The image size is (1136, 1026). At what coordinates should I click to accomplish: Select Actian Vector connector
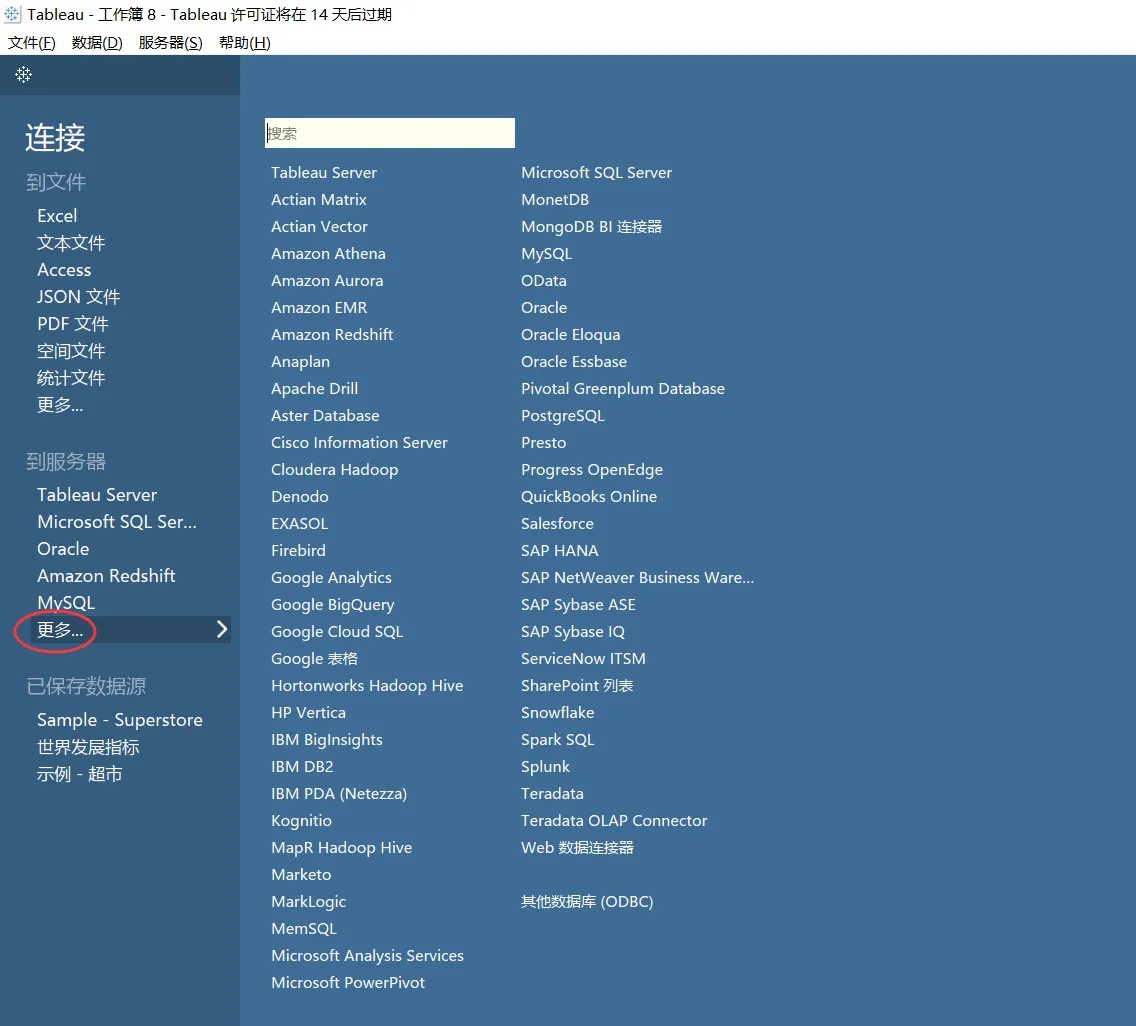(320, 227)
